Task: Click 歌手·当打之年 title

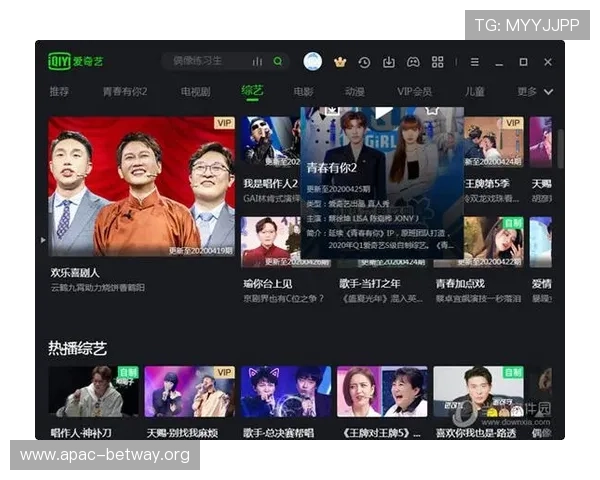Action: pos(370,284)
